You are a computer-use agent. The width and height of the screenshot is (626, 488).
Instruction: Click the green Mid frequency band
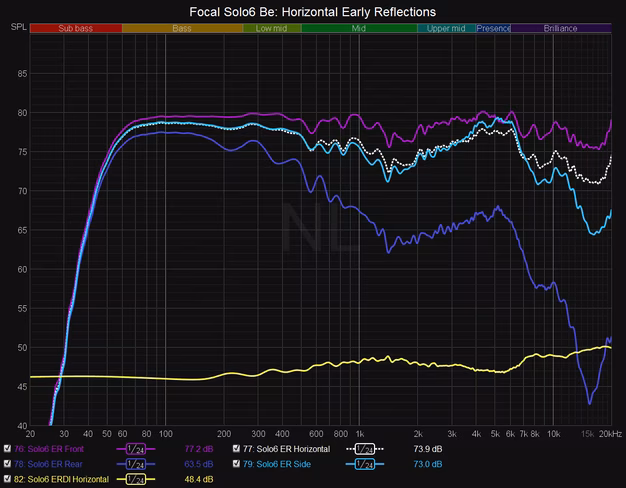(359, 28)
